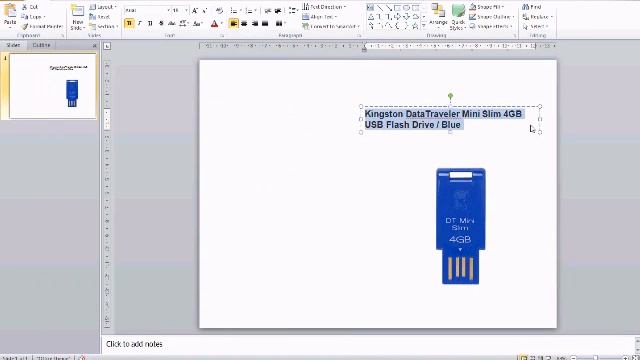The height and width of the screenshot is (360, 640).
Task: Select the Isosceles Triangle shape
Action: (371, 17)
